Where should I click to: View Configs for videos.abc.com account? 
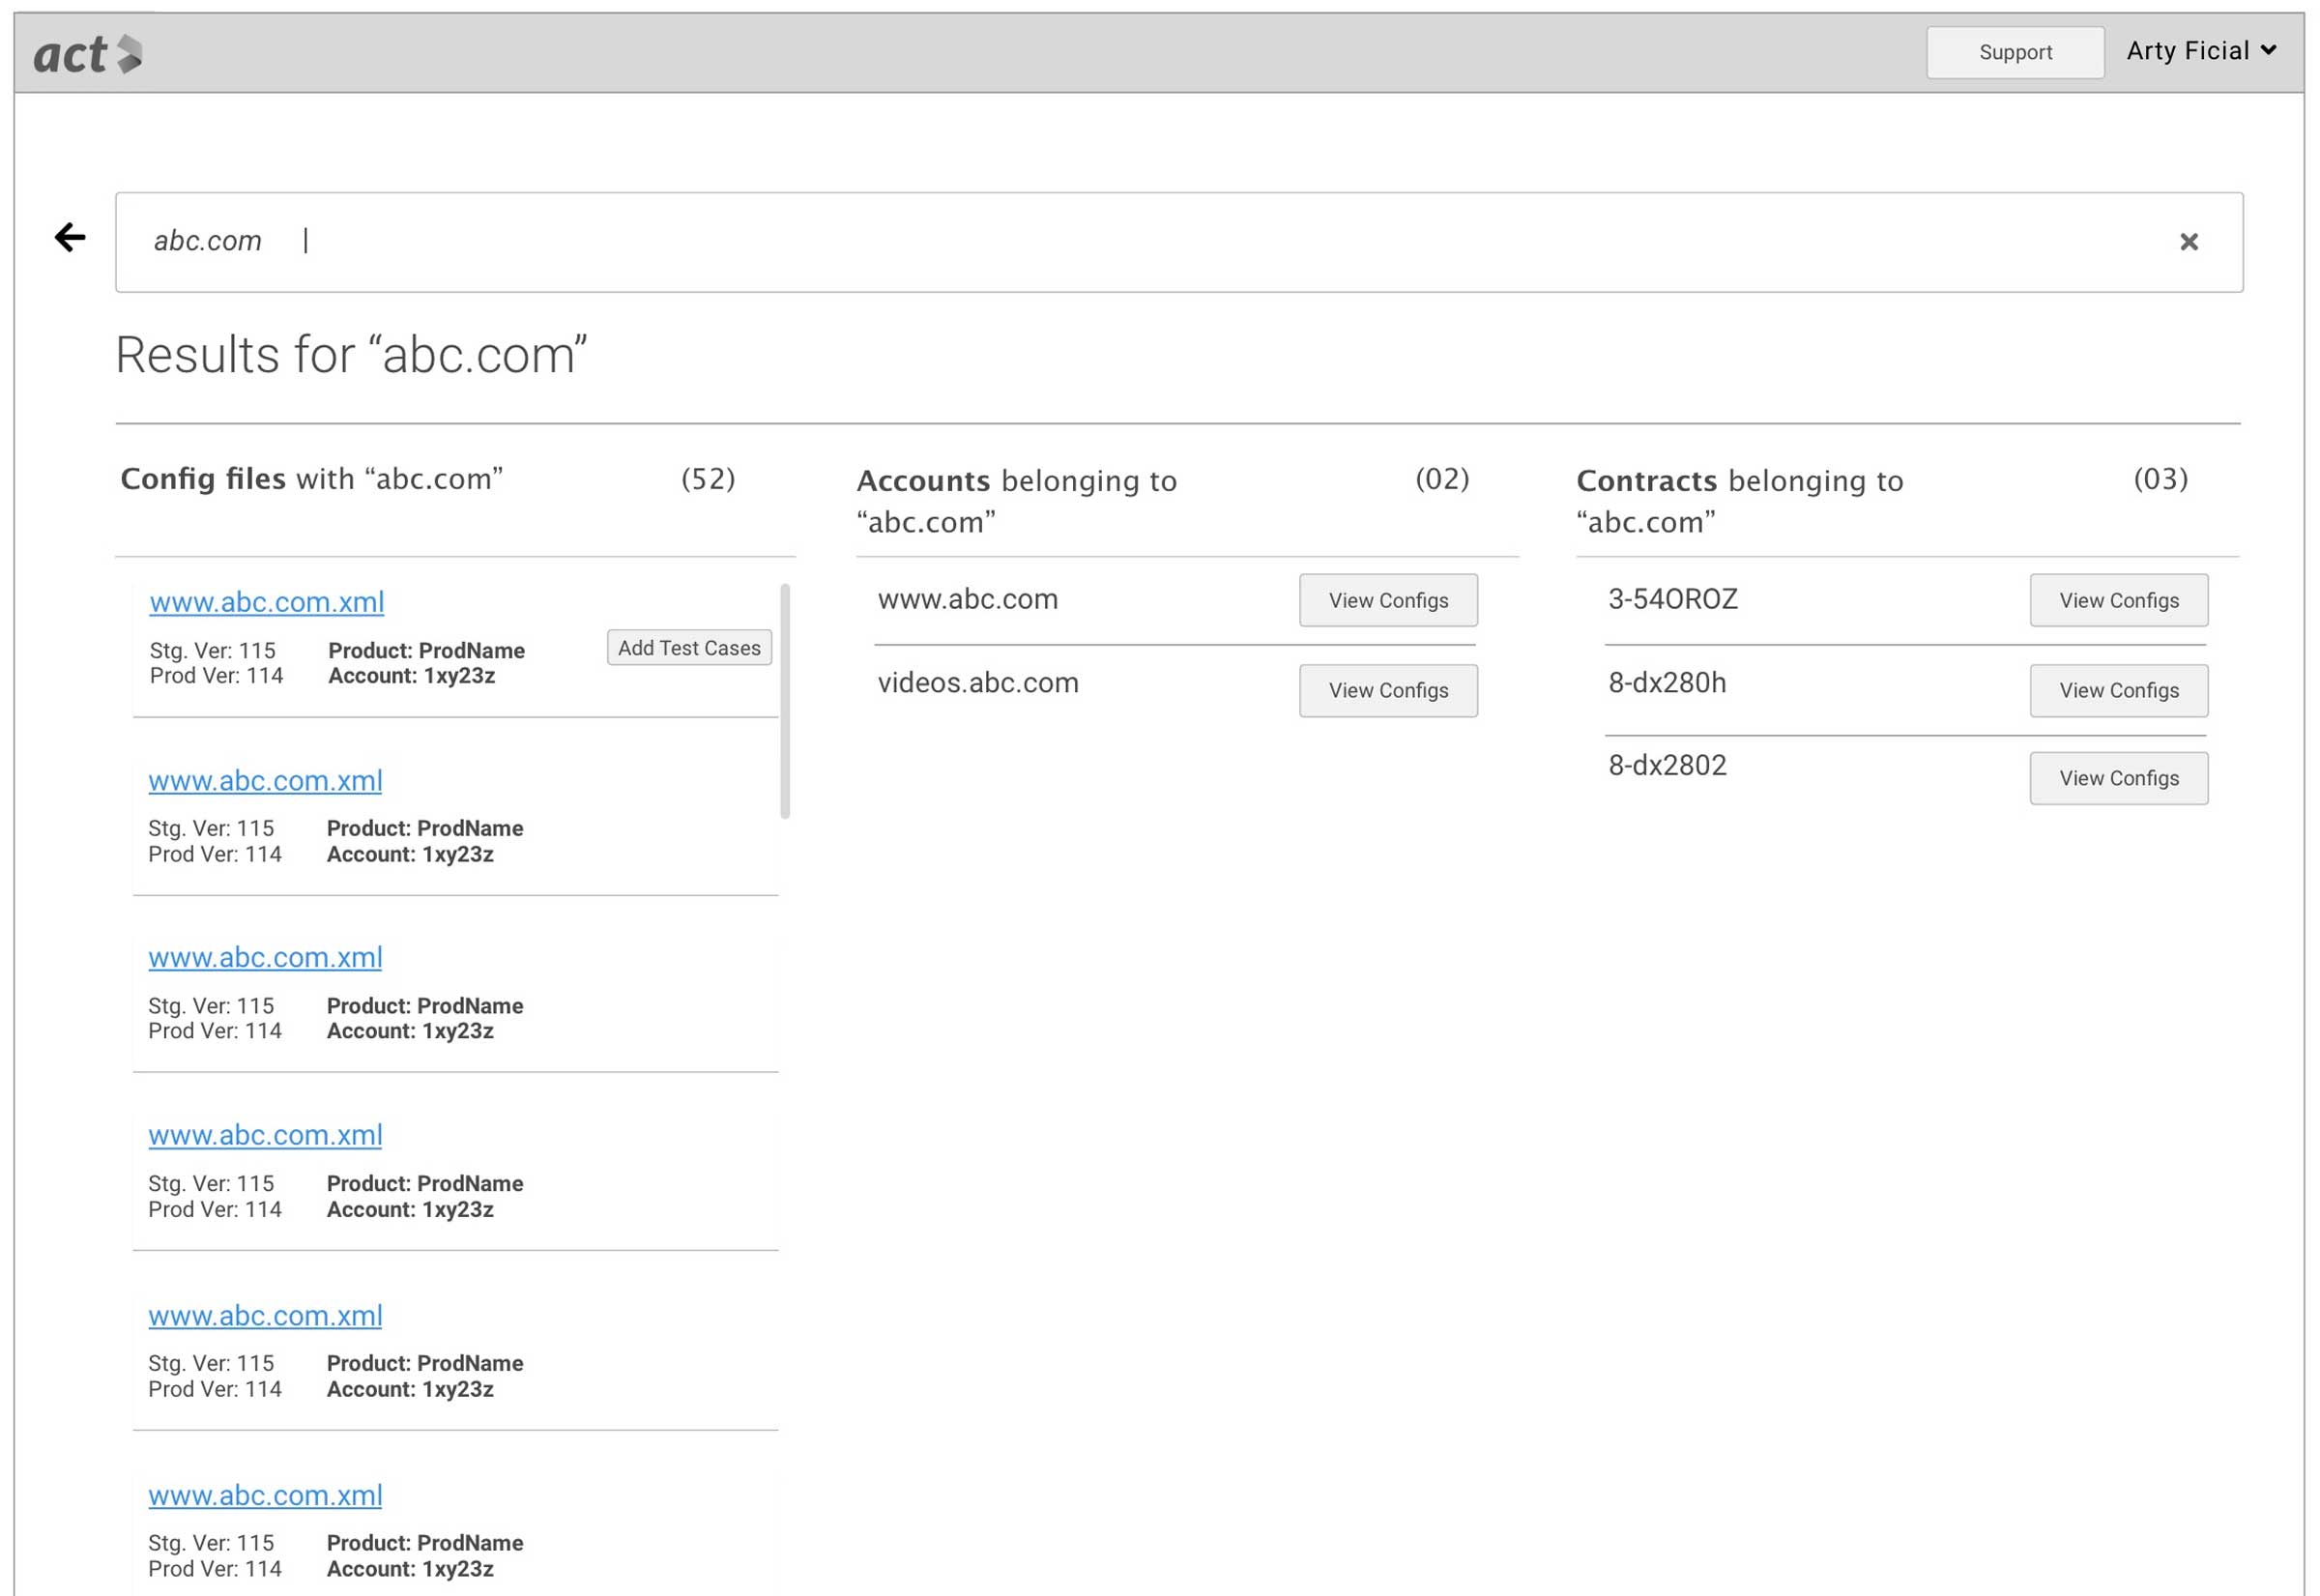(1388, 690)
